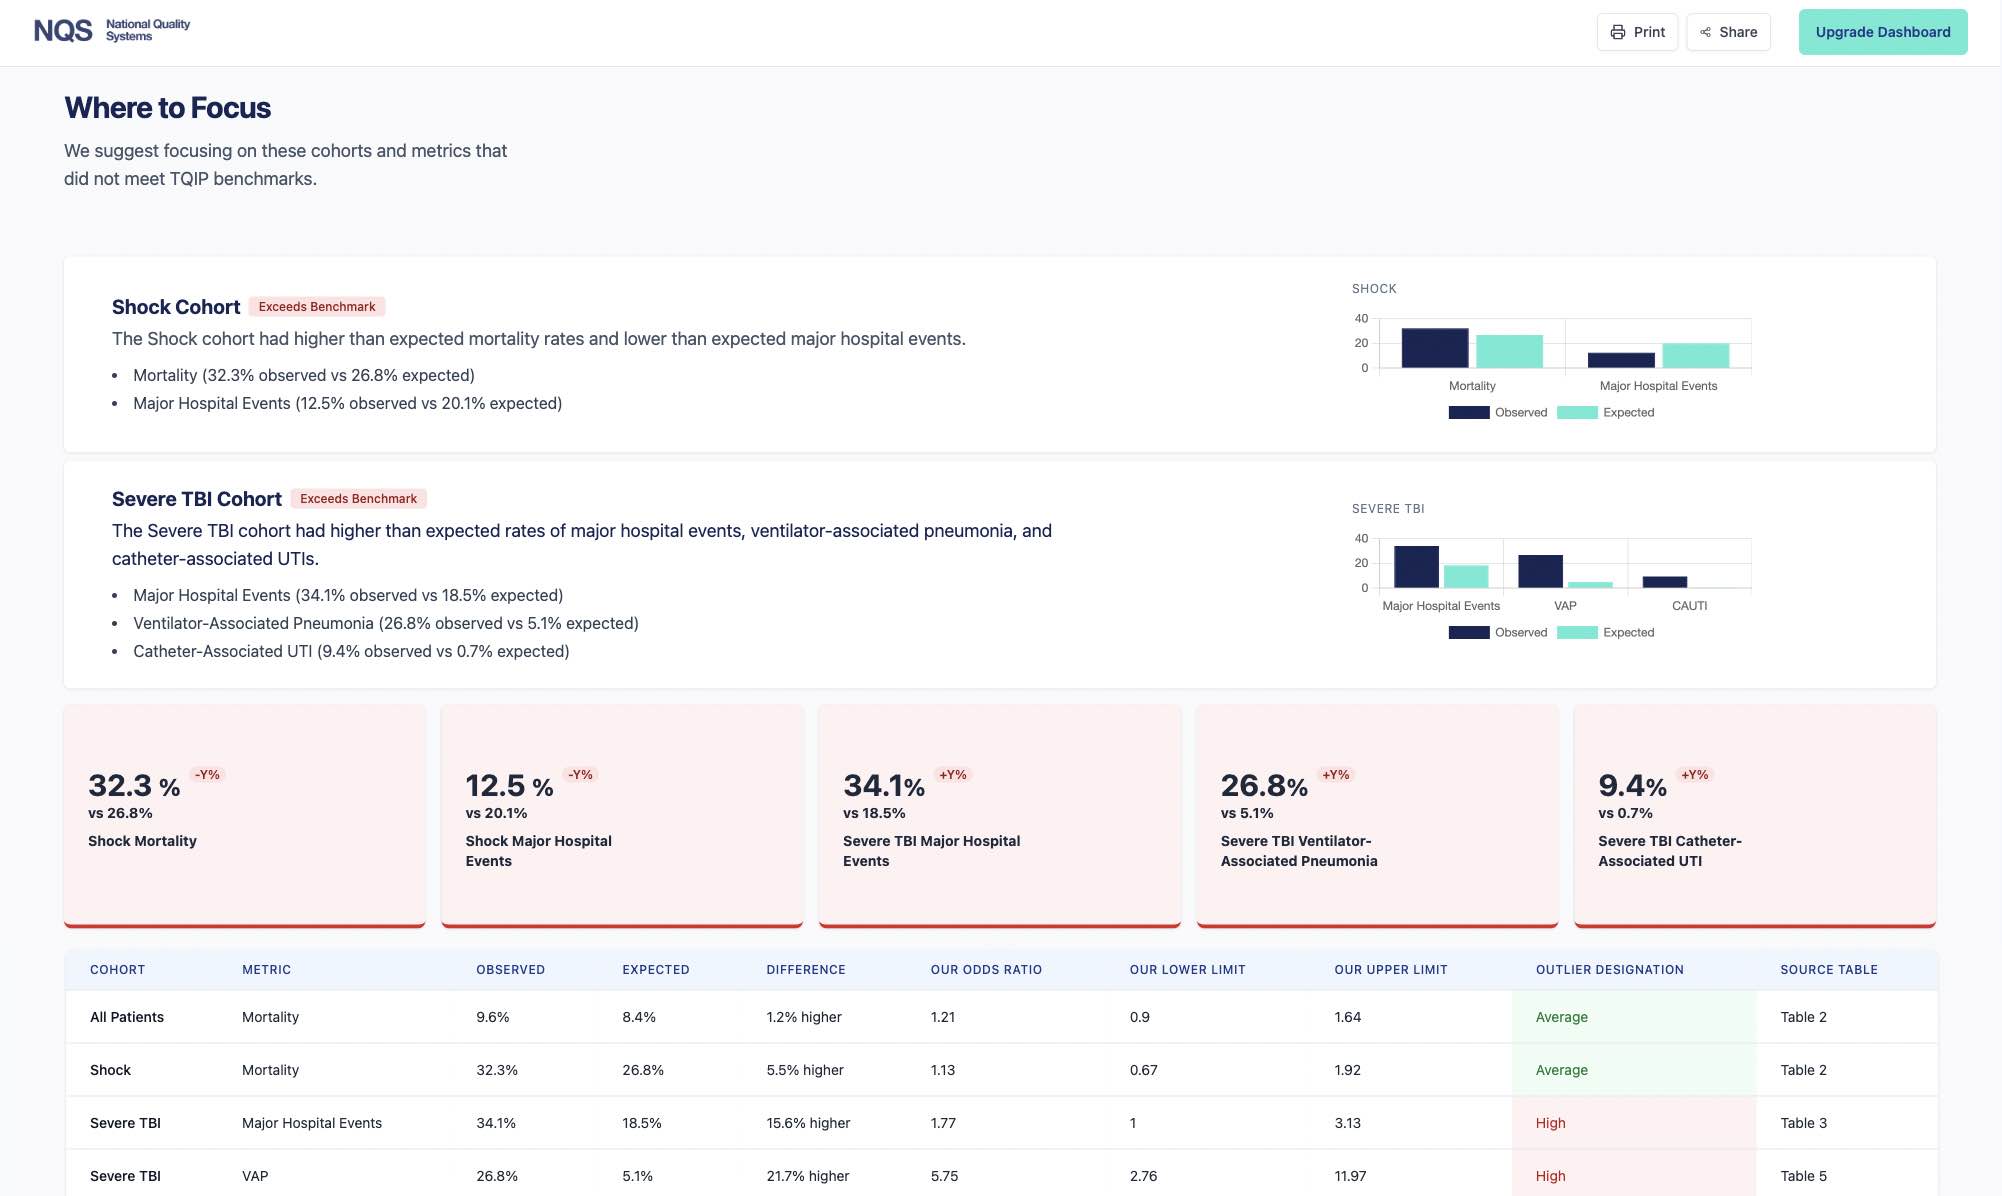Click the observed CAUTI bar in Severe TBI chart
The width and height of the screenshot is (2002, 1196).
[x=1664, y=582]
